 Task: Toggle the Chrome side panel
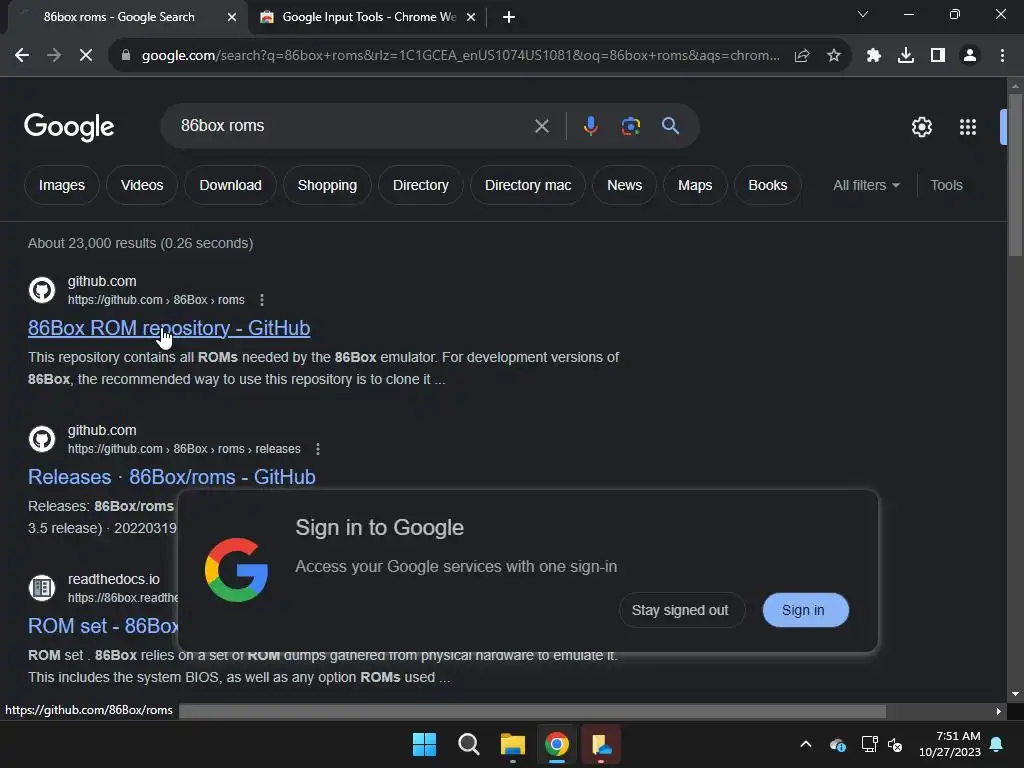(938, 56)
